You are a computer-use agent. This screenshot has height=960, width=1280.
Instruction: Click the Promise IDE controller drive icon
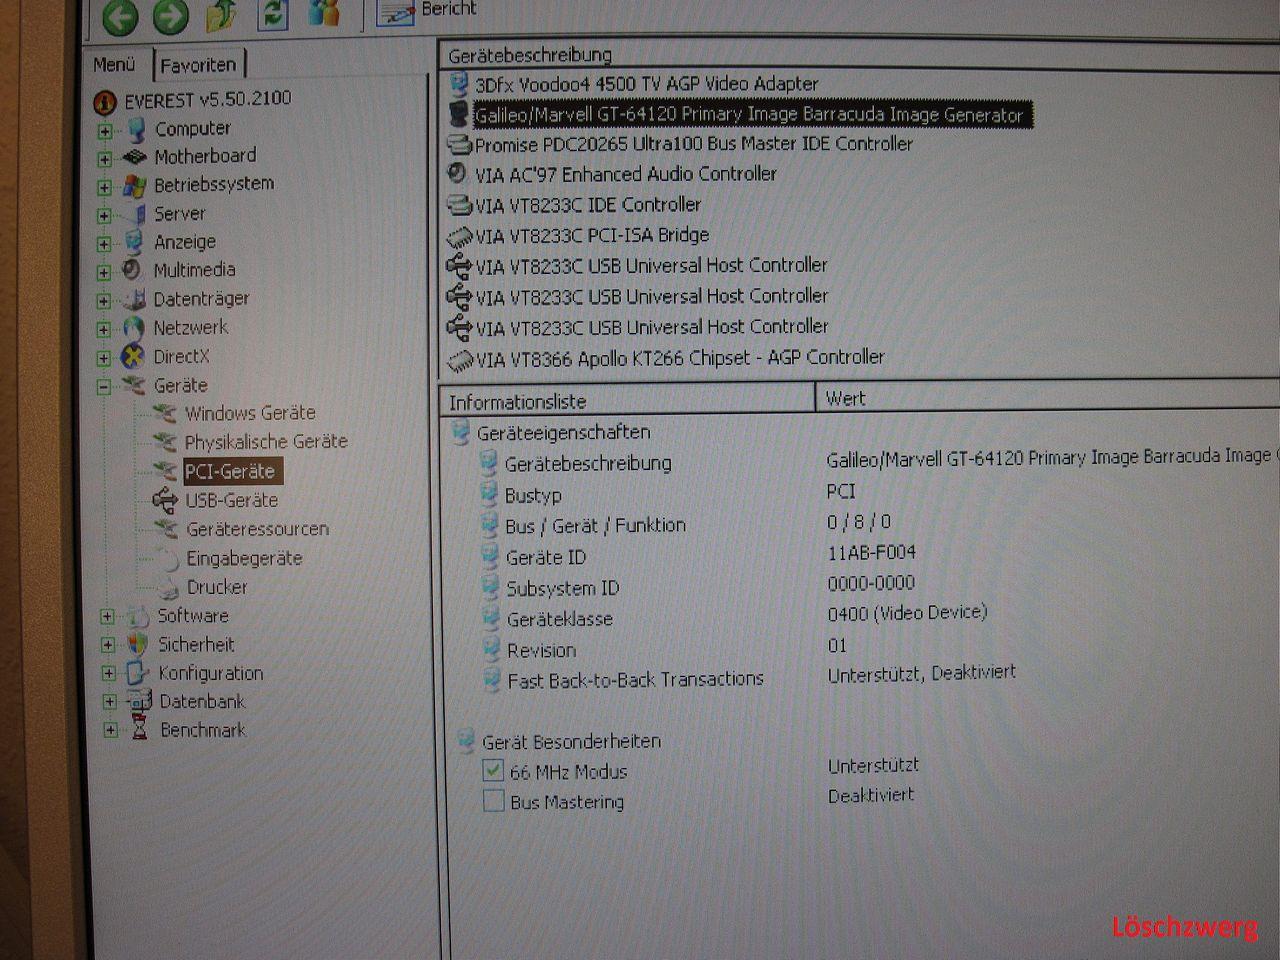[458, 144]
